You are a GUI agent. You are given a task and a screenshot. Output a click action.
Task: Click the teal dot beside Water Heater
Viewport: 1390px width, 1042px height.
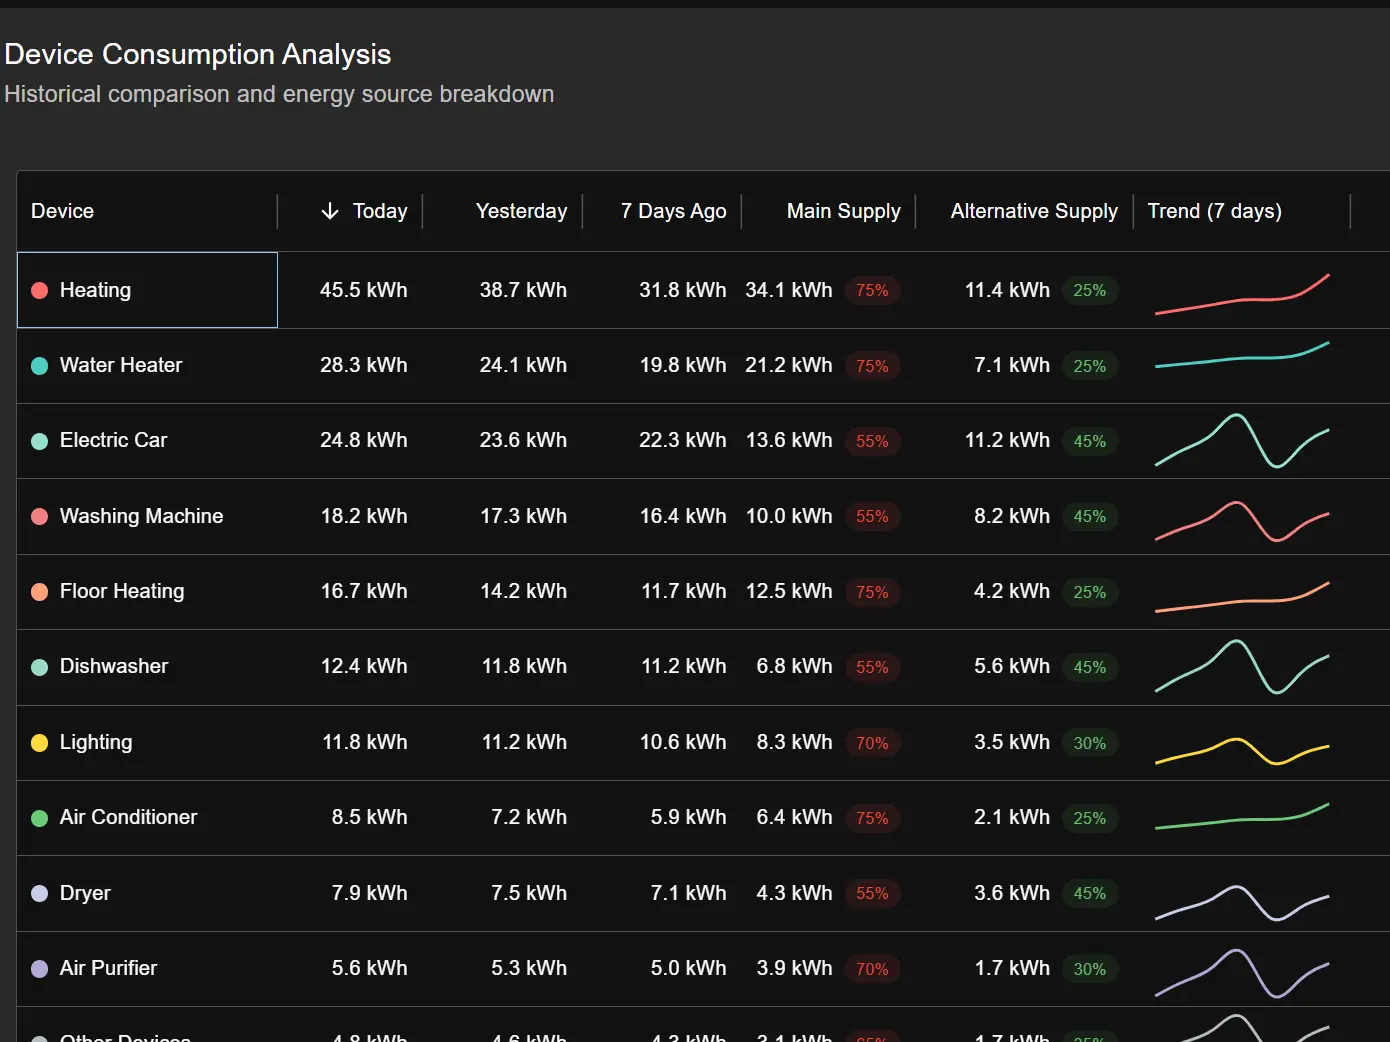(x=40, y=366)
